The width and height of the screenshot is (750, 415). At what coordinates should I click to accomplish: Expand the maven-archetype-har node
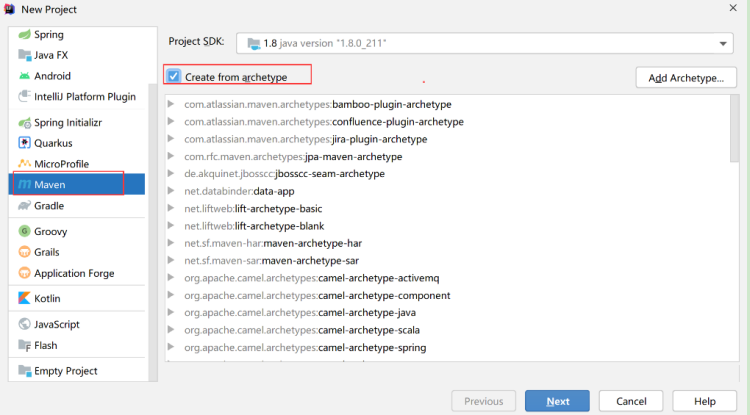171,243
